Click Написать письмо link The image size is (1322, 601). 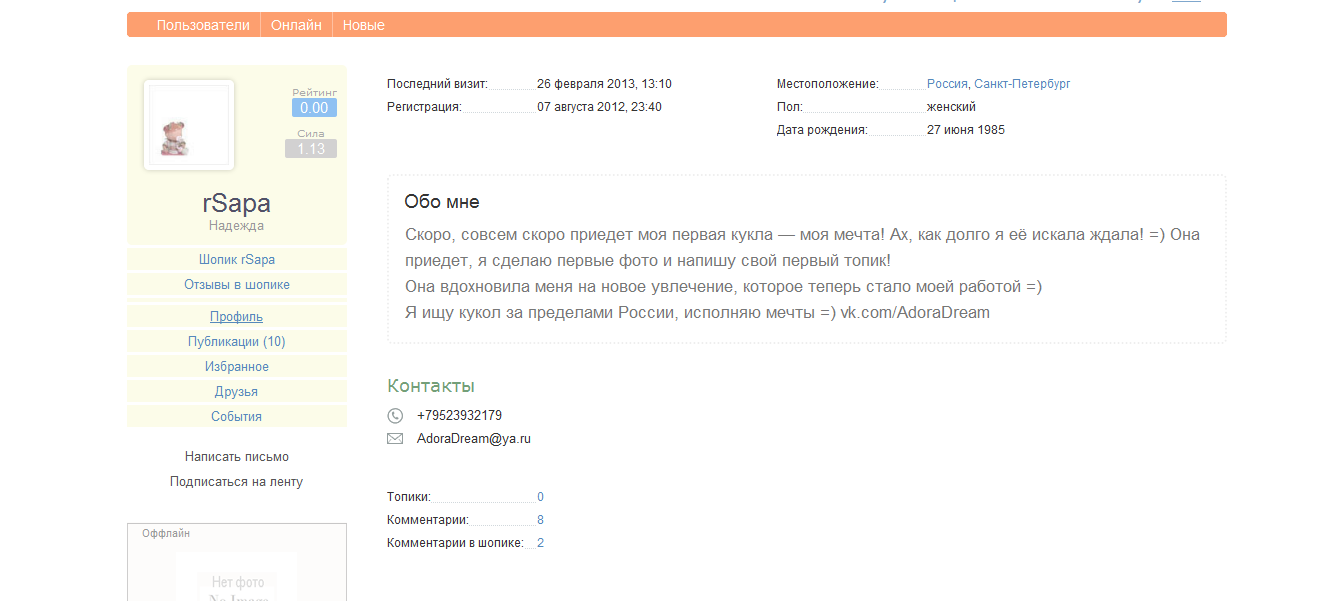237,457
